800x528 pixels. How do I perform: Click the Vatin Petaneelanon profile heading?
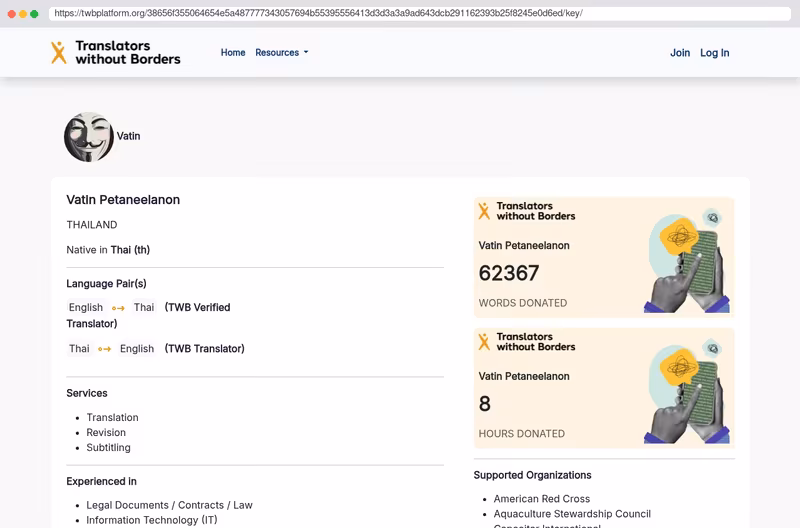123,200
